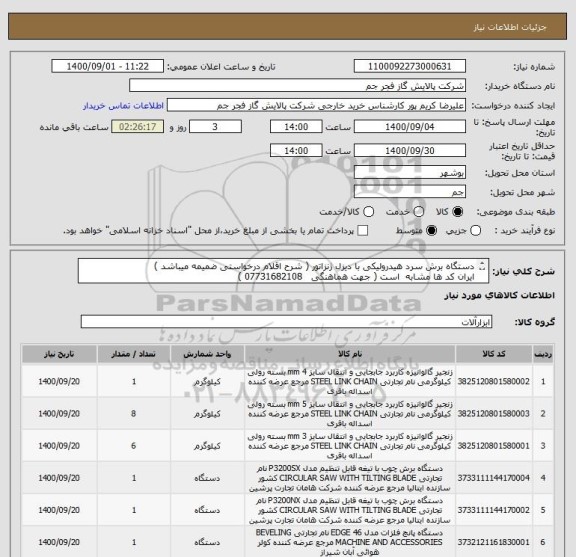Select the متوسط purchase type radio
The width and height of the screenshot is (576, 557).
[x=431, y=231]
